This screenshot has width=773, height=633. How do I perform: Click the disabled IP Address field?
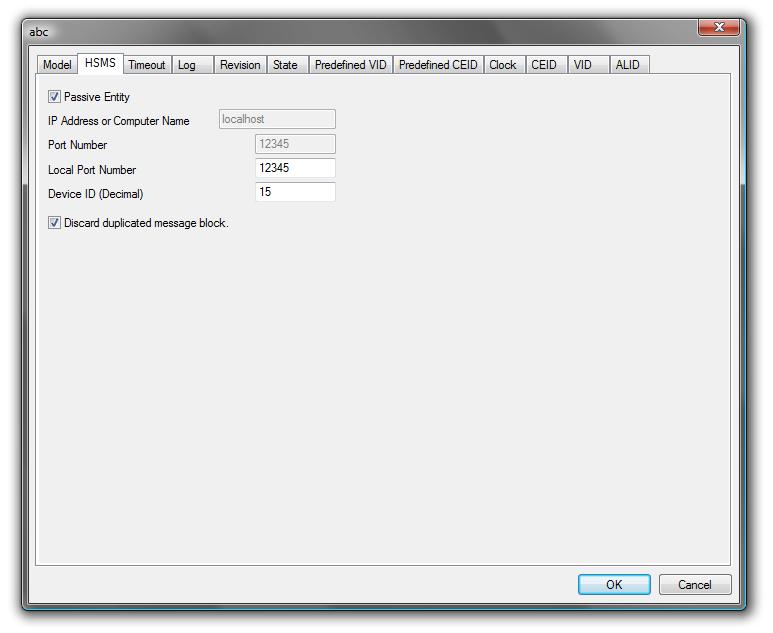(277, 120)
